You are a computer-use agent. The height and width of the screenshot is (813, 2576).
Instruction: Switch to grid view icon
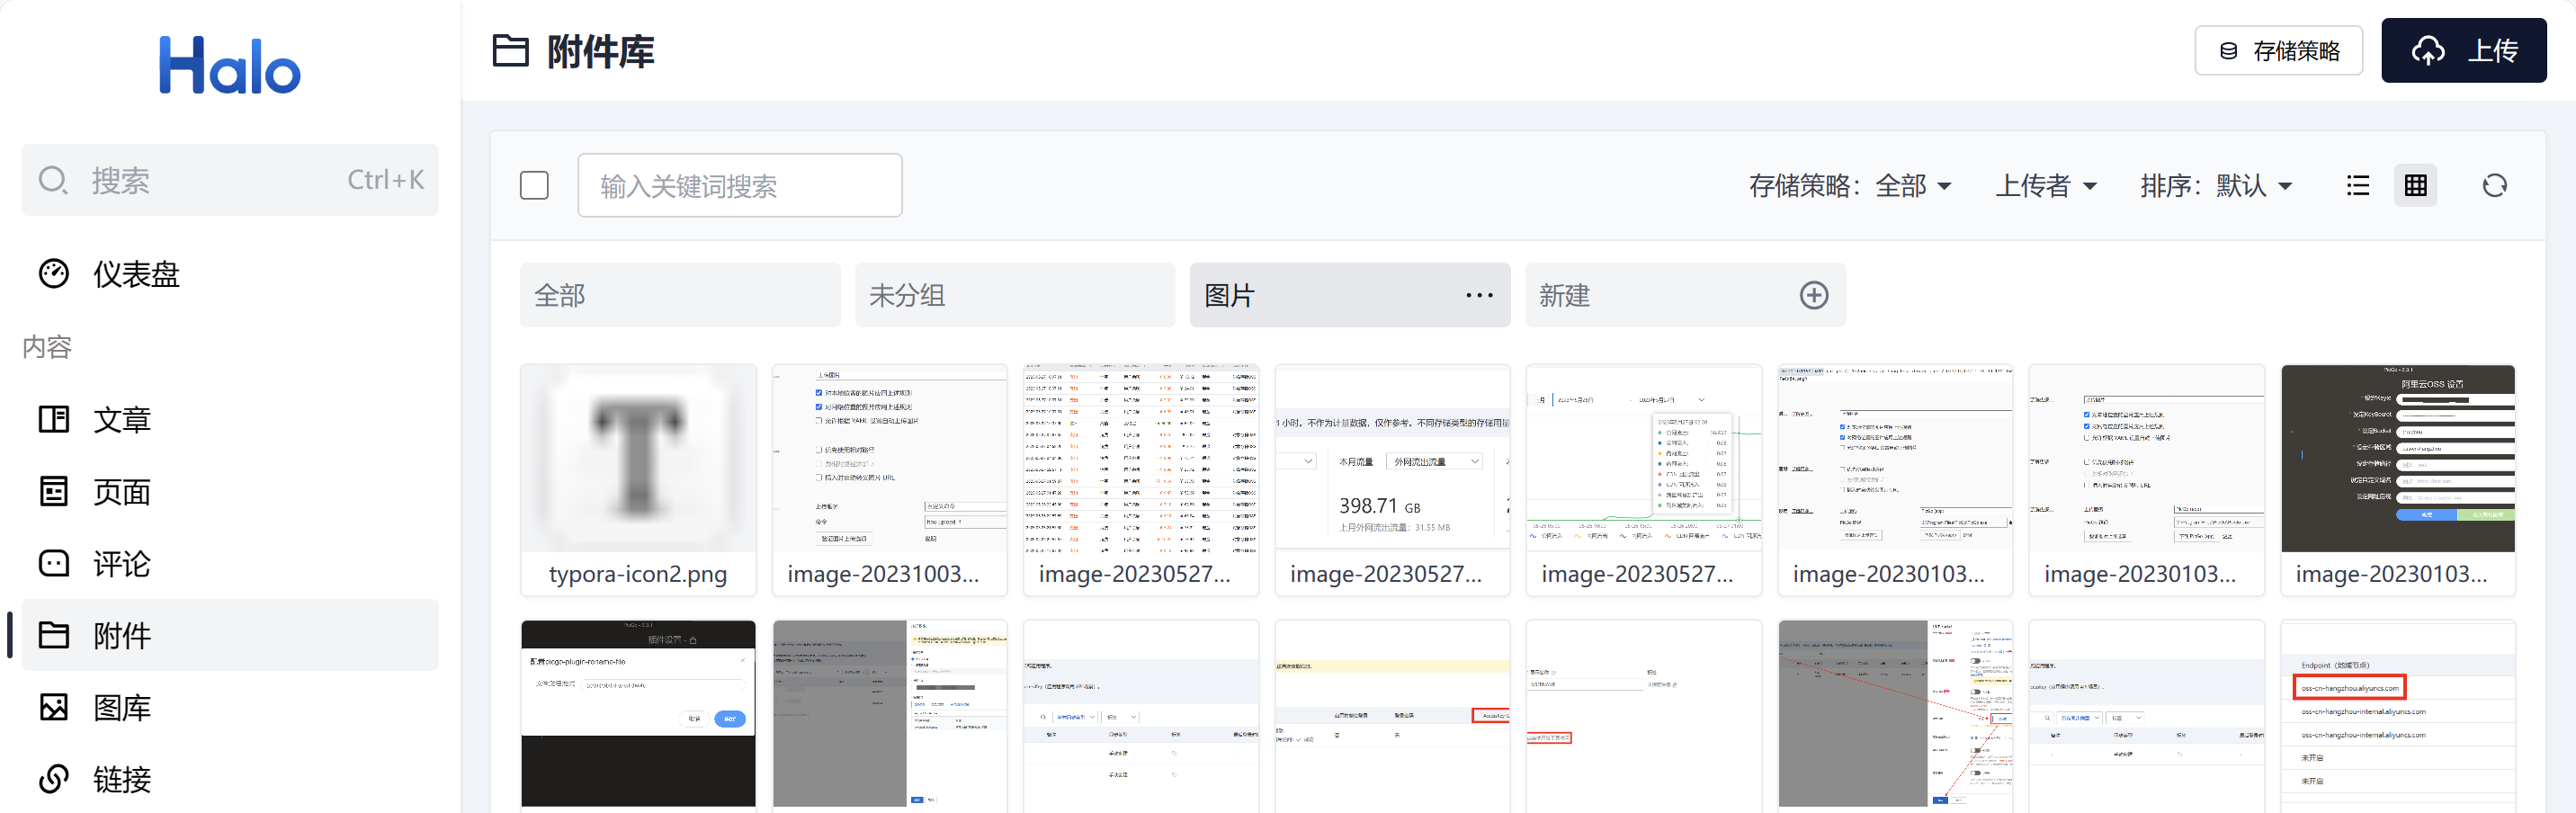click(2416, 186)
